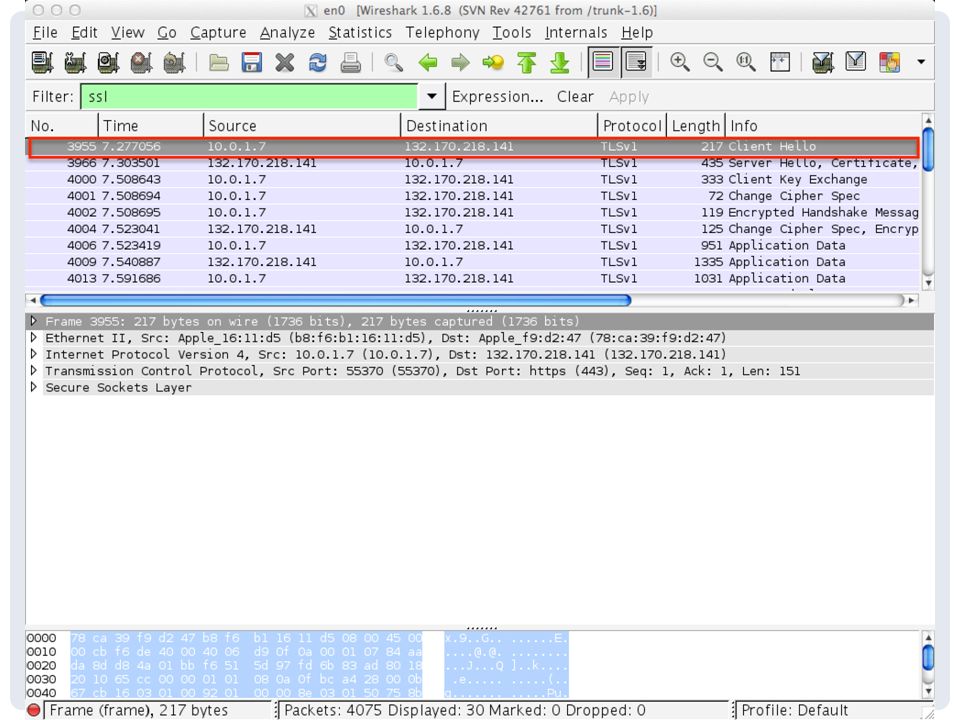Open toolbar overflow arrow
The height and width of the screenshot is (720, 960).
[x=921, y=62]
